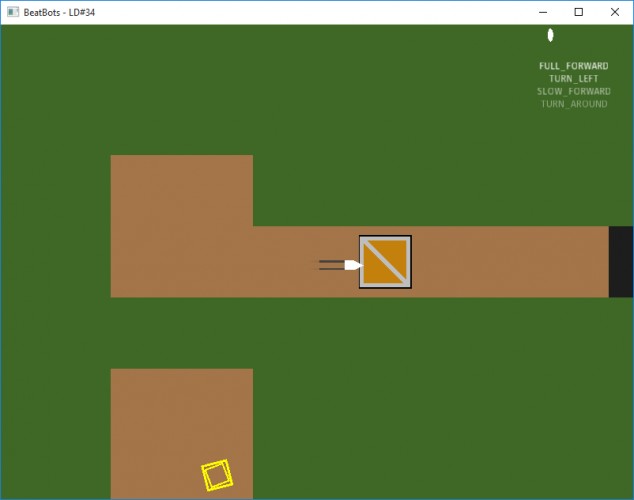Screen dimensions: 634x500
Task: Choose the SLOW_FORWARD queued command
Action: (x=573, y=91)
